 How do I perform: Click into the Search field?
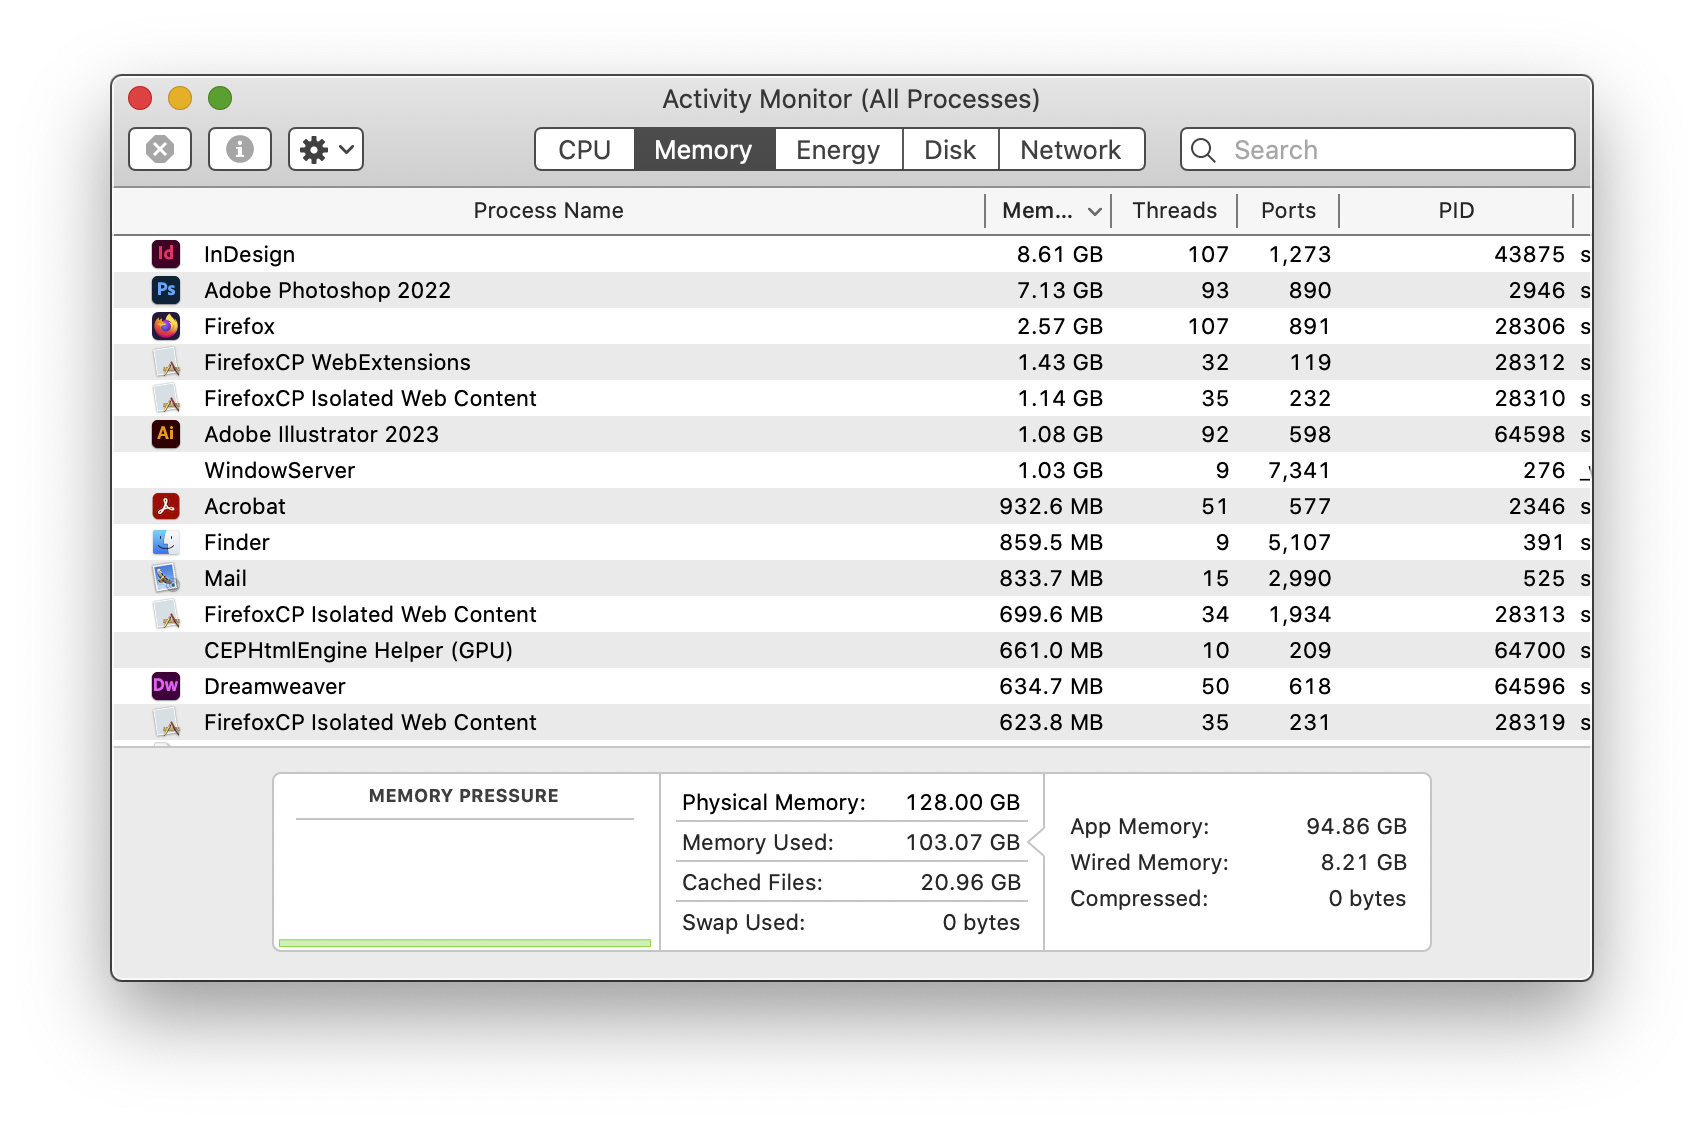tap(1378, 150)
